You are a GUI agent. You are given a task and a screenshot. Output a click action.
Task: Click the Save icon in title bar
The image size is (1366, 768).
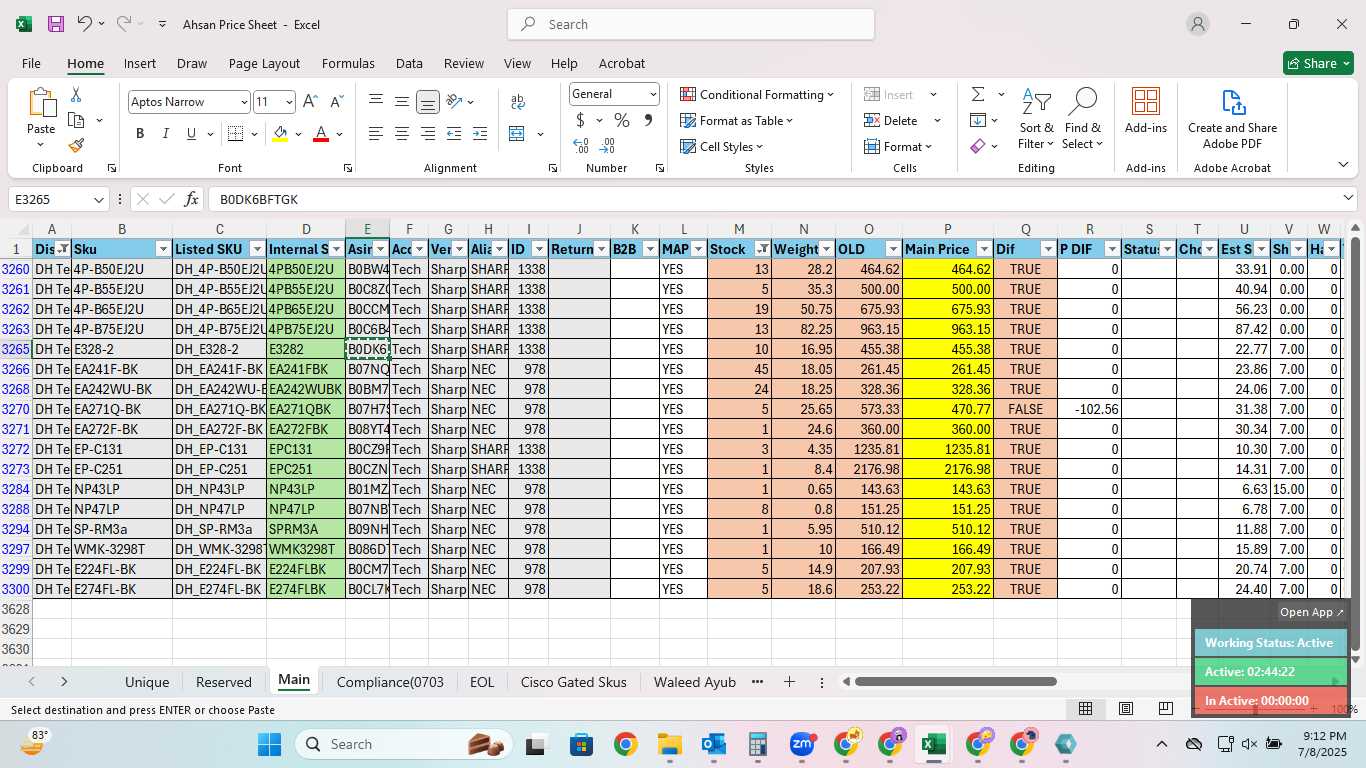tap(56, 24)
